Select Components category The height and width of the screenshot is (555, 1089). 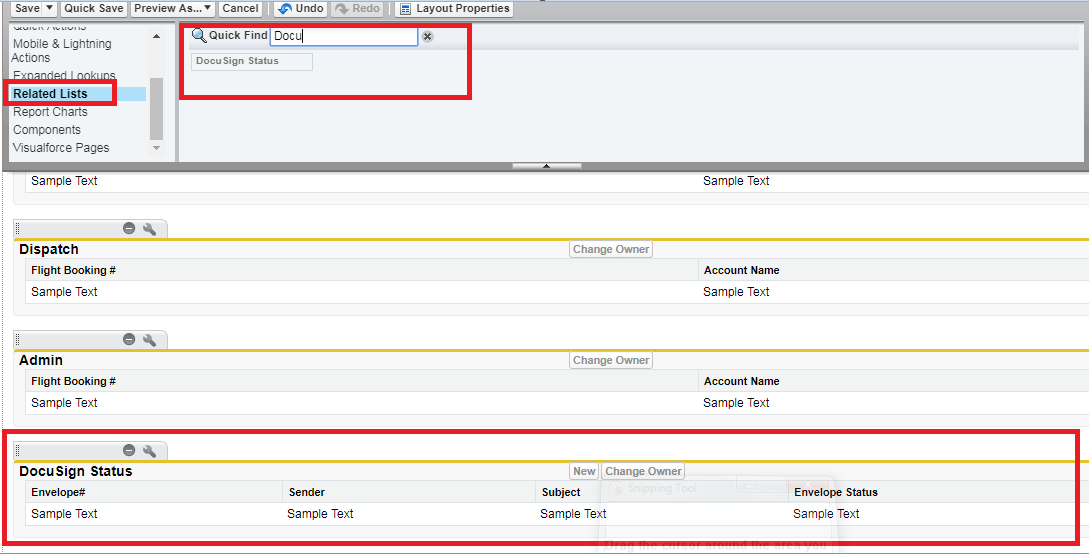pos(47,130)
